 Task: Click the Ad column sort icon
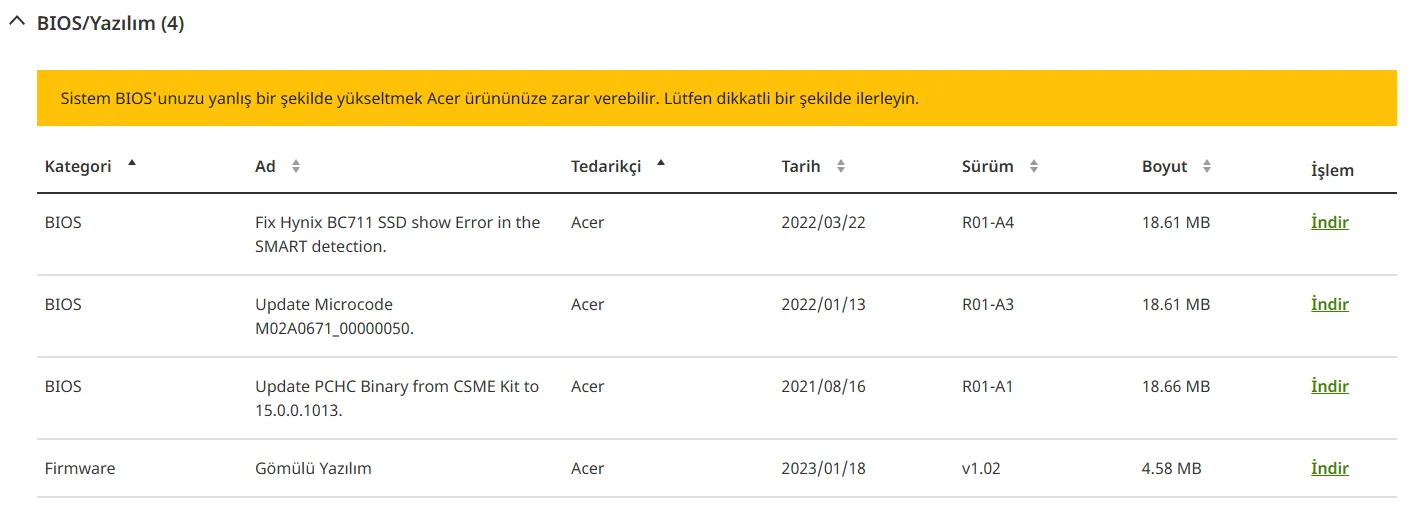coord(295,167)
